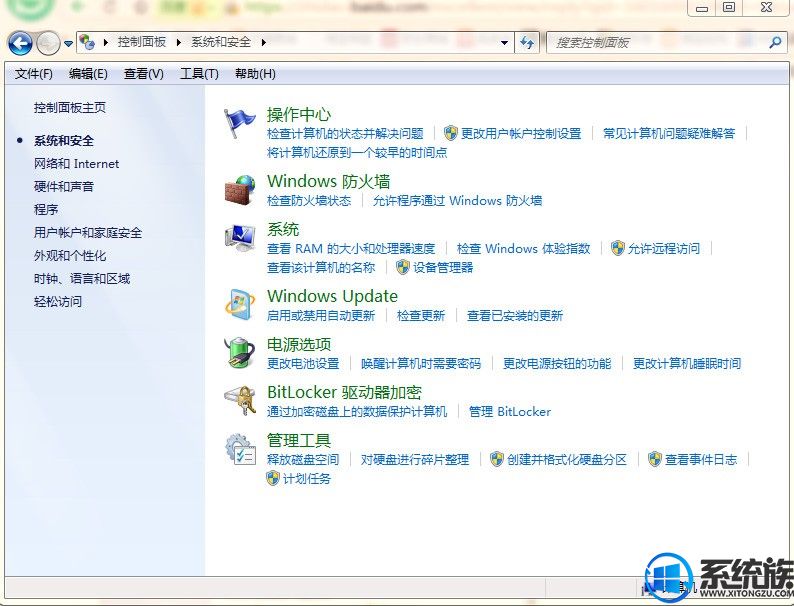
Task: Click the Action Center flag icon
Action: coord(240,123)
